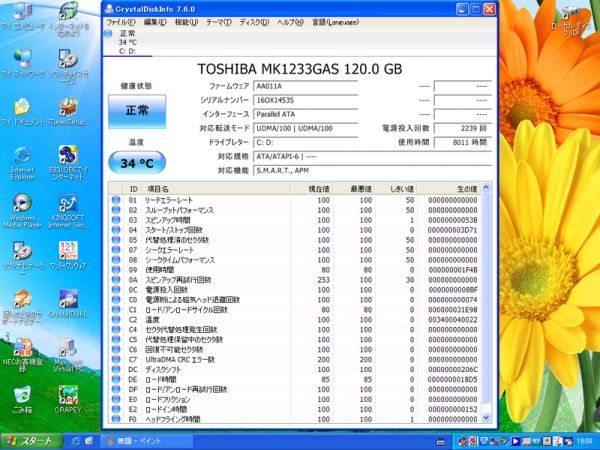Screen dimensions: 600x450
Task: Click the ファームウェア field AA011A
Action: pyautogui.click(x=305, y=86)
